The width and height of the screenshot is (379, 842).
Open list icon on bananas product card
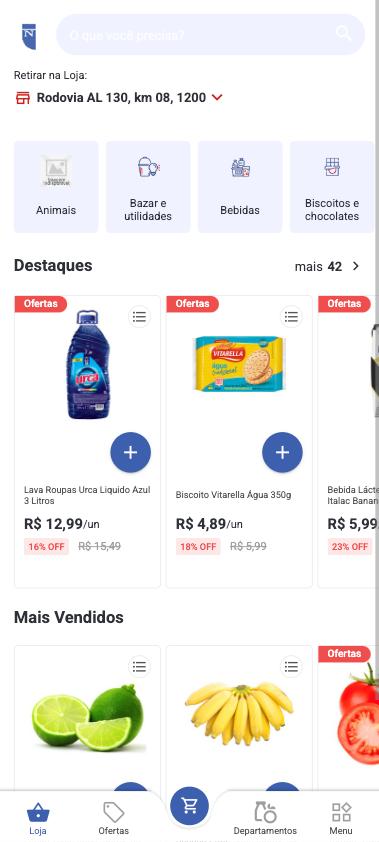tap(291, 667)
